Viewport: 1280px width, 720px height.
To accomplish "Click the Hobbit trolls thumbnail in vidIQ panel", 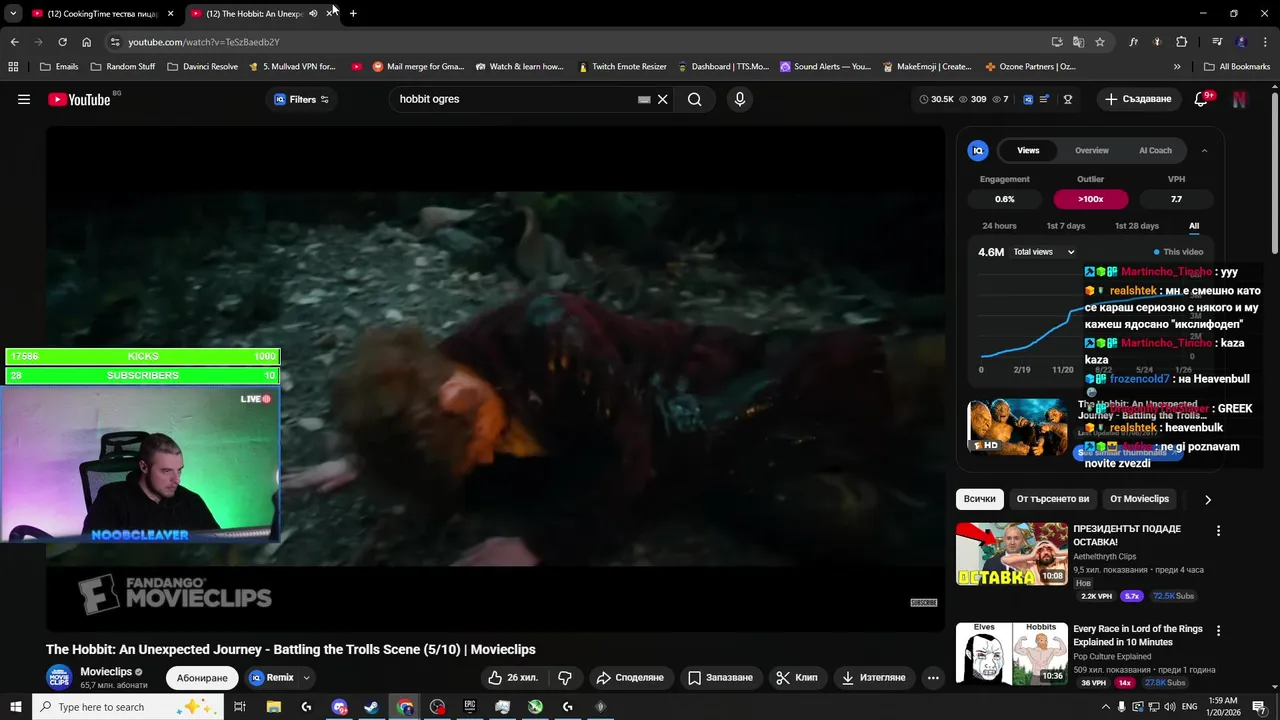I will (x=1017, y=427).
